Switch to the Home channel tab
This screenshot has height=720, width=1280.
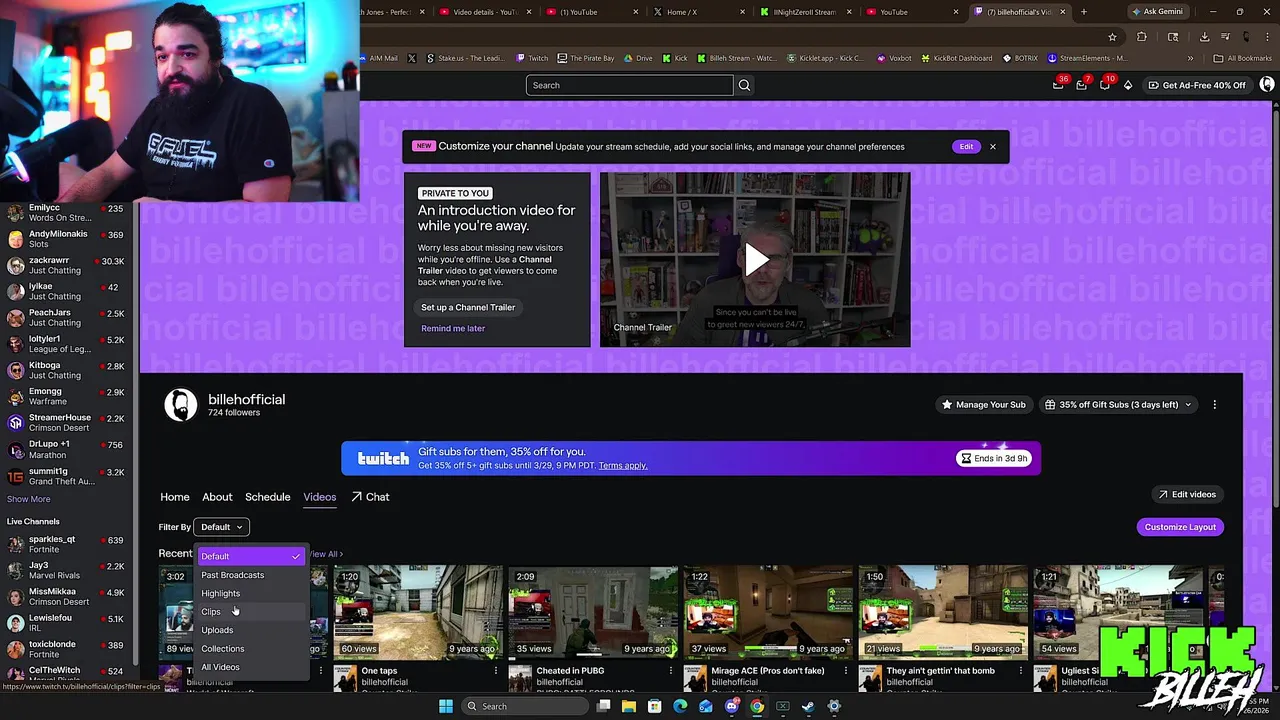pos(175,497)
